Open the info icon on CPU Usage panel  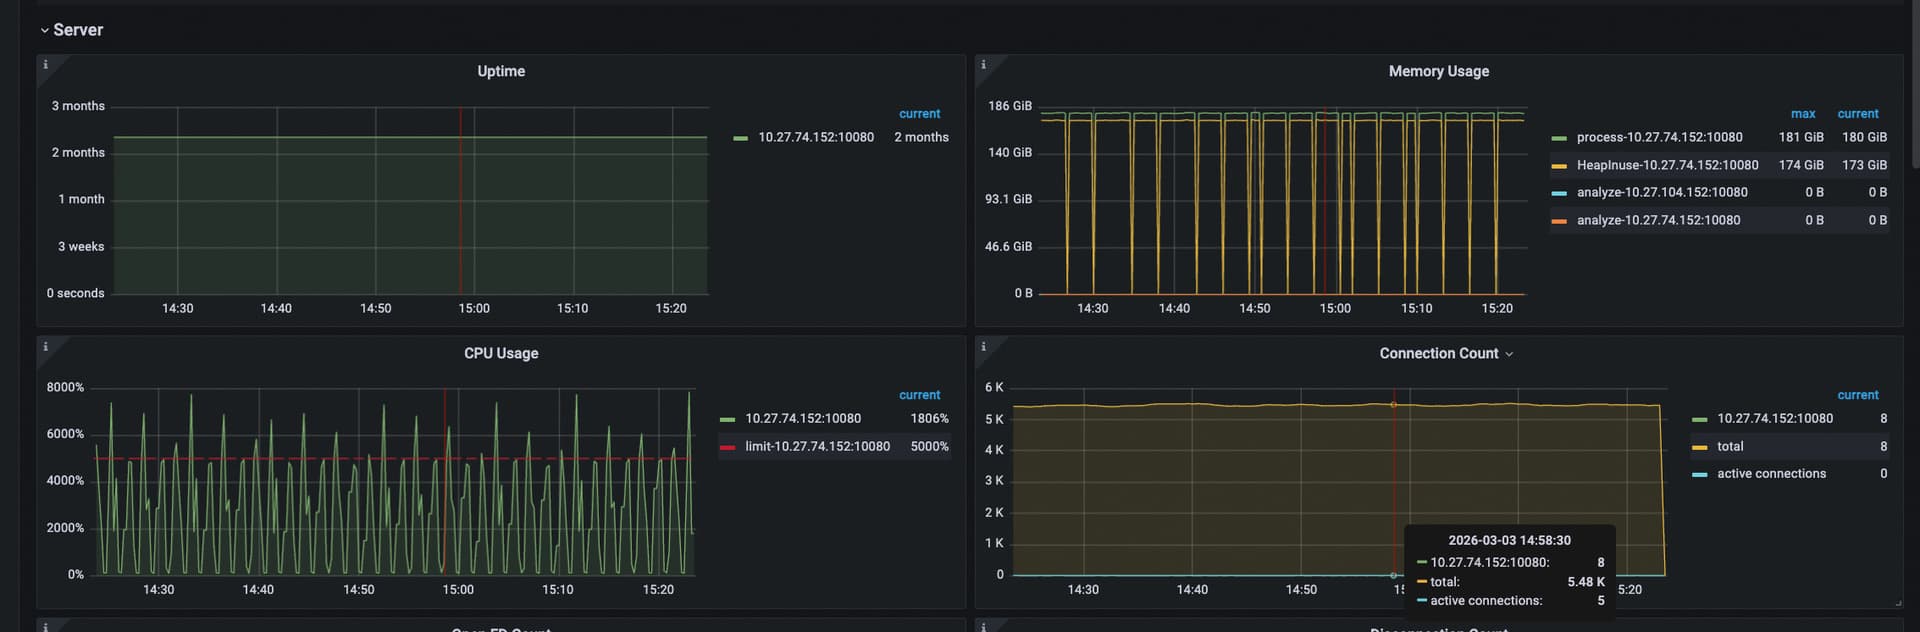click(x=45, y=347)
